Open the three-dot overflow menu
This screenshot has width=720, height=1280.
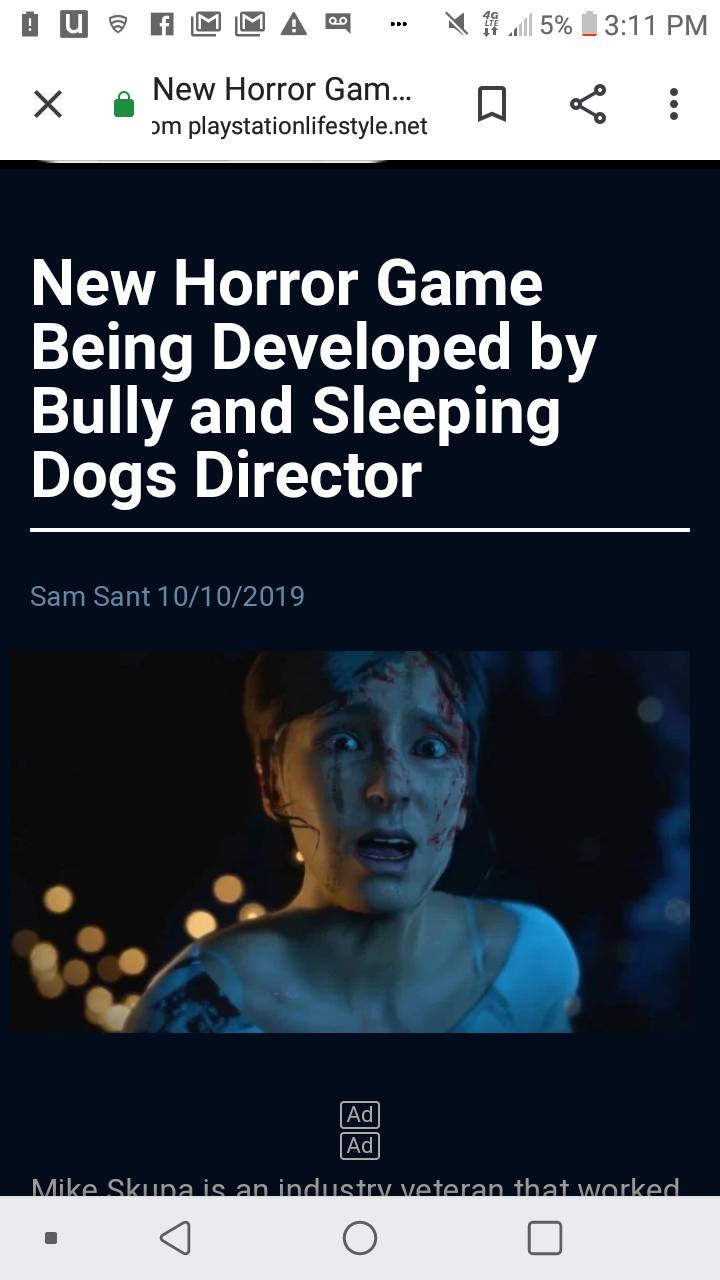(x=674, y=104)
